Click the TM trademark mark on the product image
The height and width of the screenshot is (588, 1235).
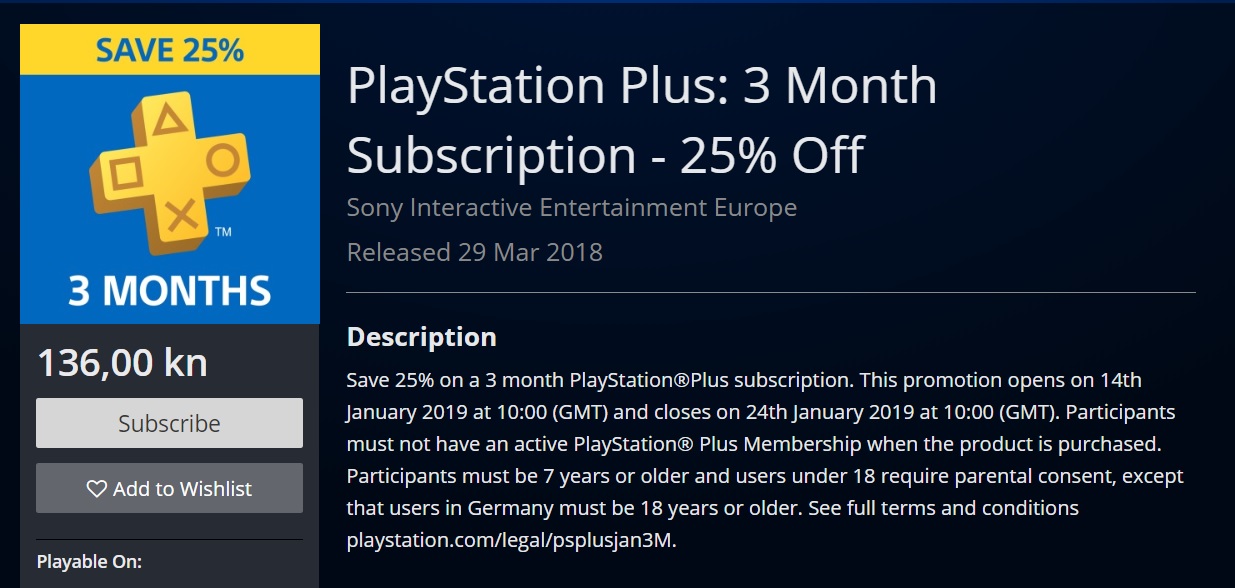223,233
